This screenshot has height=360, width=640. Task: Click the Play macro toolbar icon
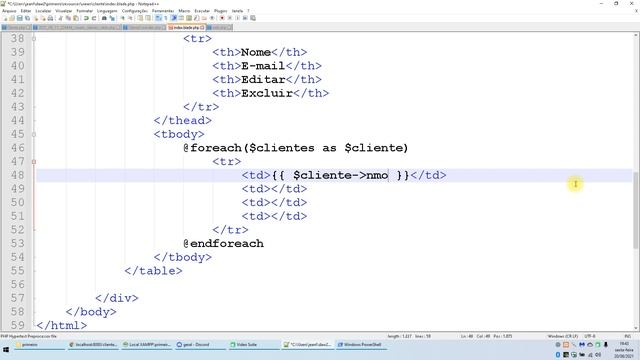pos(238,18)
